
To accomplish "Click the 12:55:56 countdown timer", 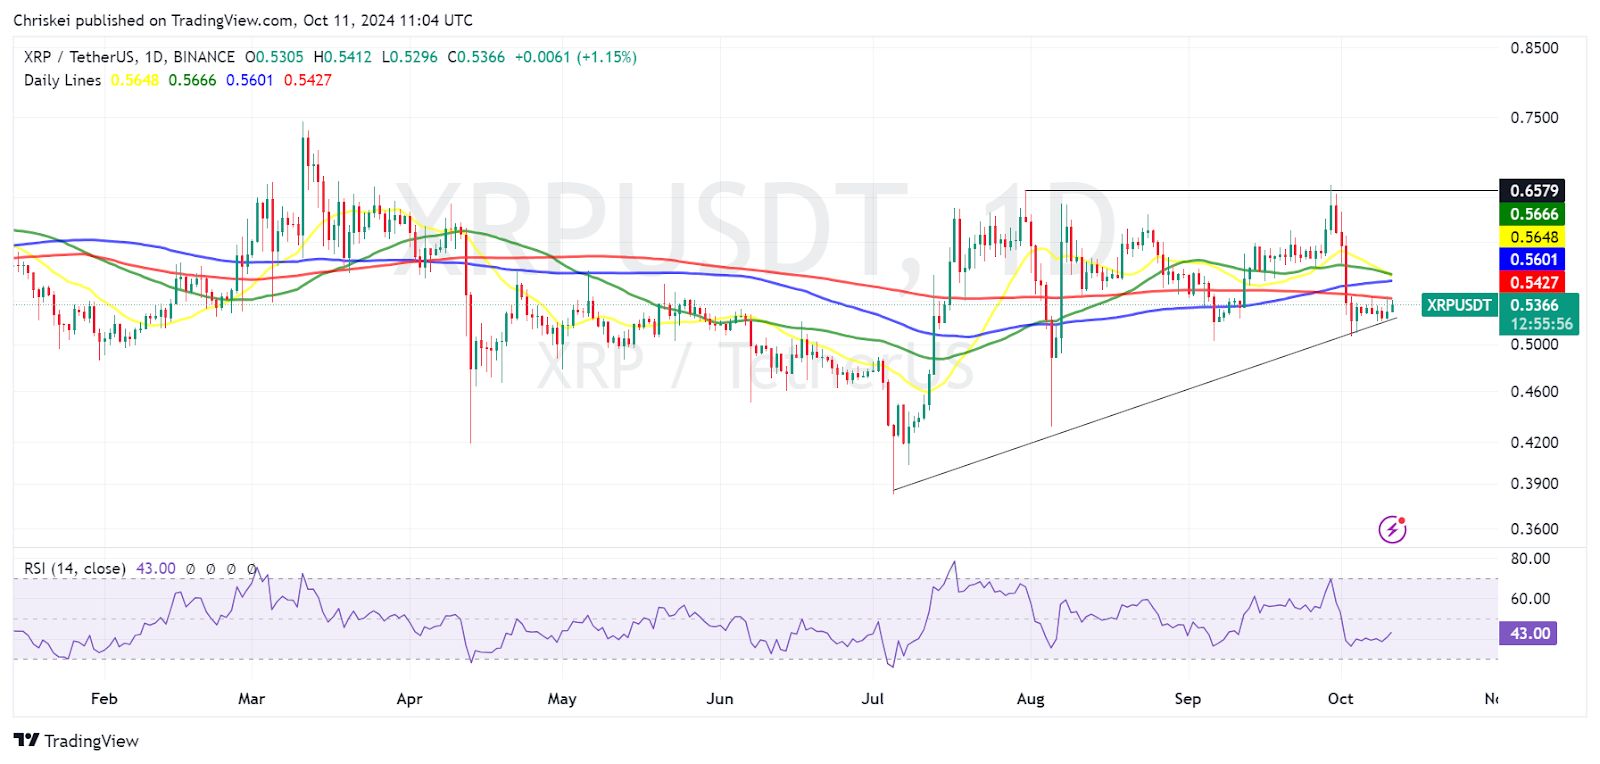I will coord(1541,324).
